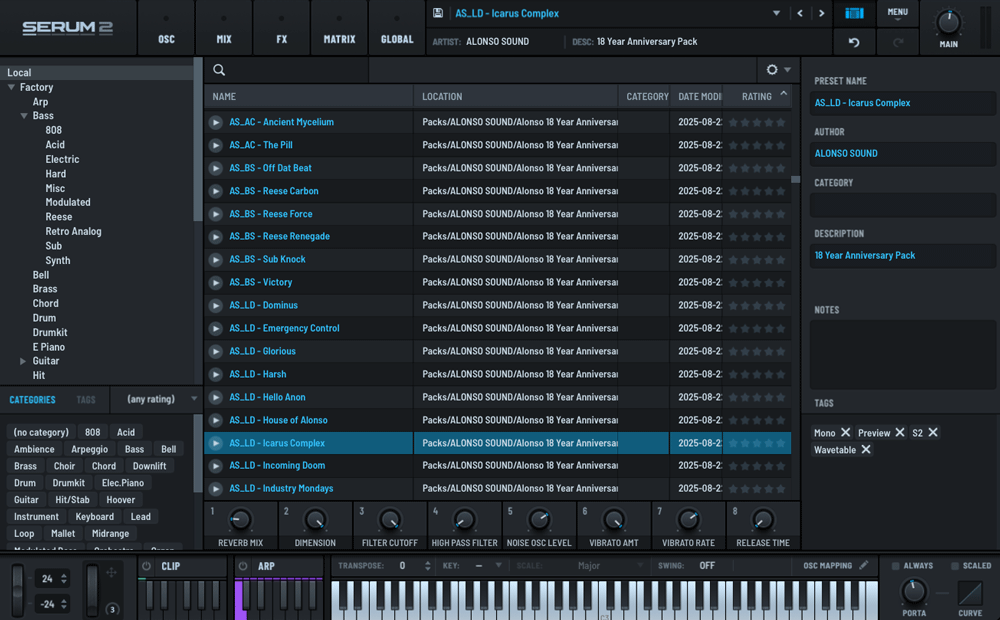
Task: Select the AS_LD - Incoming Doom row
Action: pos(497,466)
